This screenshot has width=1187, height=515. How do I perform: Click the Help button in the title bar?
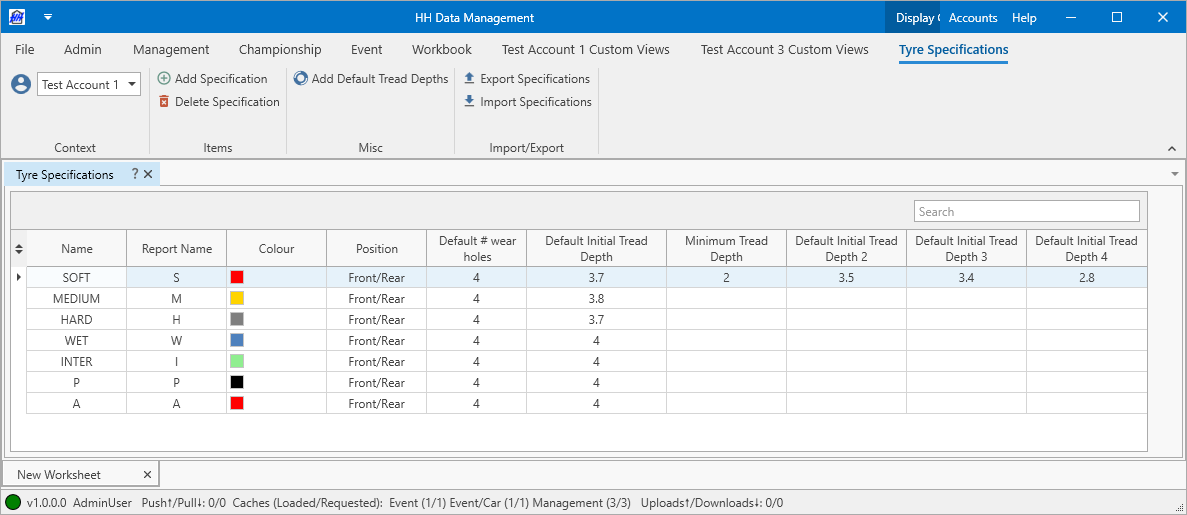click(1024, 18)
